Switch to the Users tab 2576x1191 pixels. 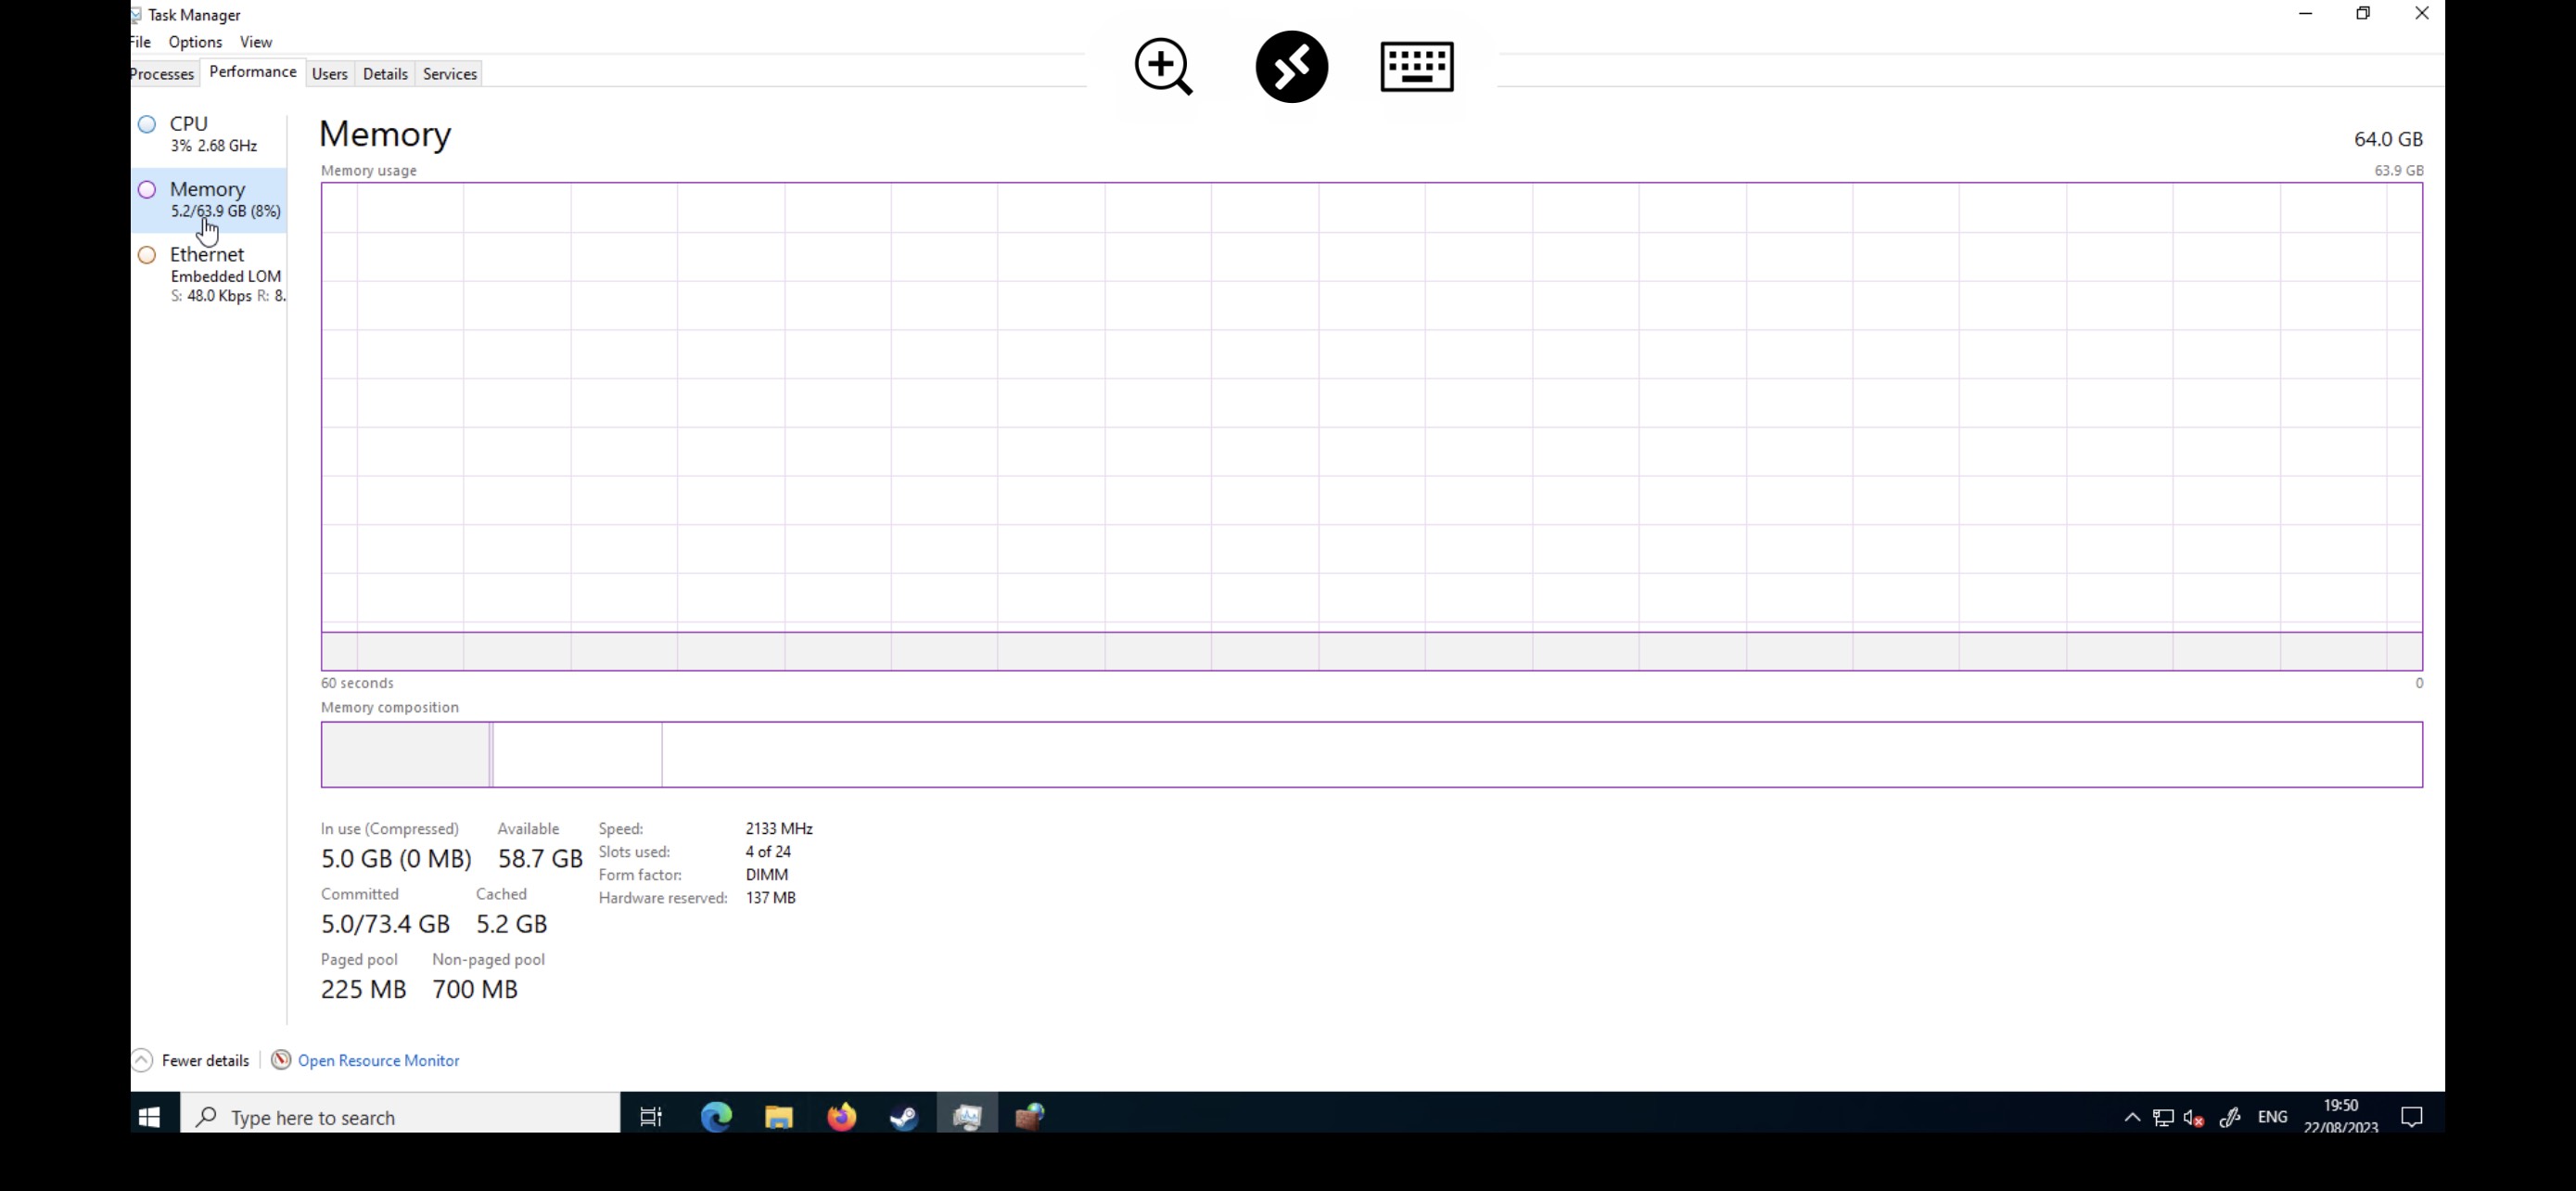329,74
